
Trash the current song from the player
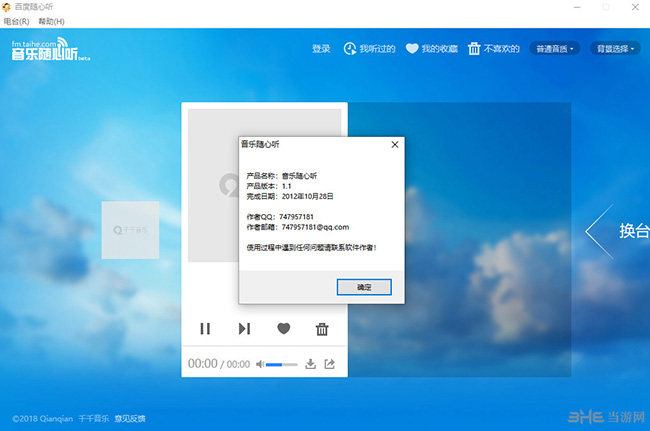pyautogui.click(x=322, y=329)
